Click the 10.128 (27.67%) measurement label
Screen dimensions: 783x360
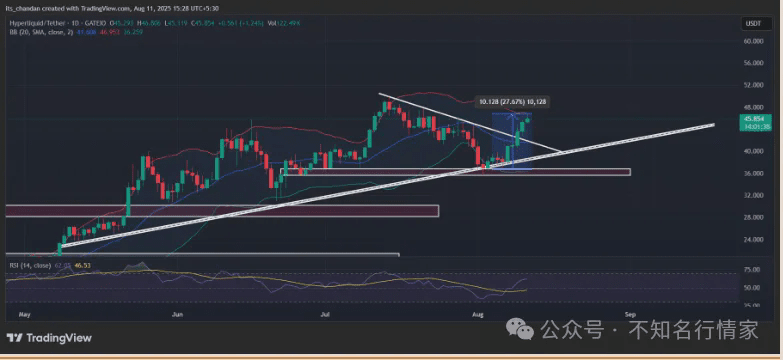[x=512, y=102]
